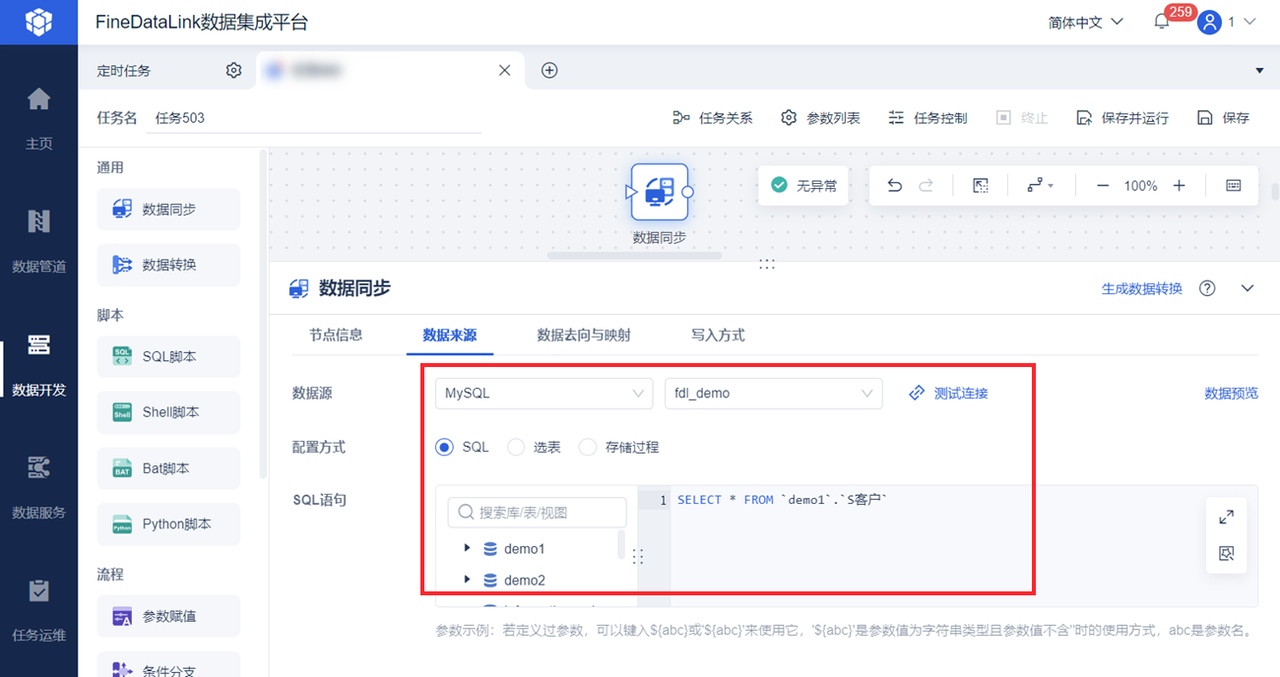1280x677 pixels.
Task: Click the 任务名 input field
Action: pyautogui.click(x=314, y=117)
